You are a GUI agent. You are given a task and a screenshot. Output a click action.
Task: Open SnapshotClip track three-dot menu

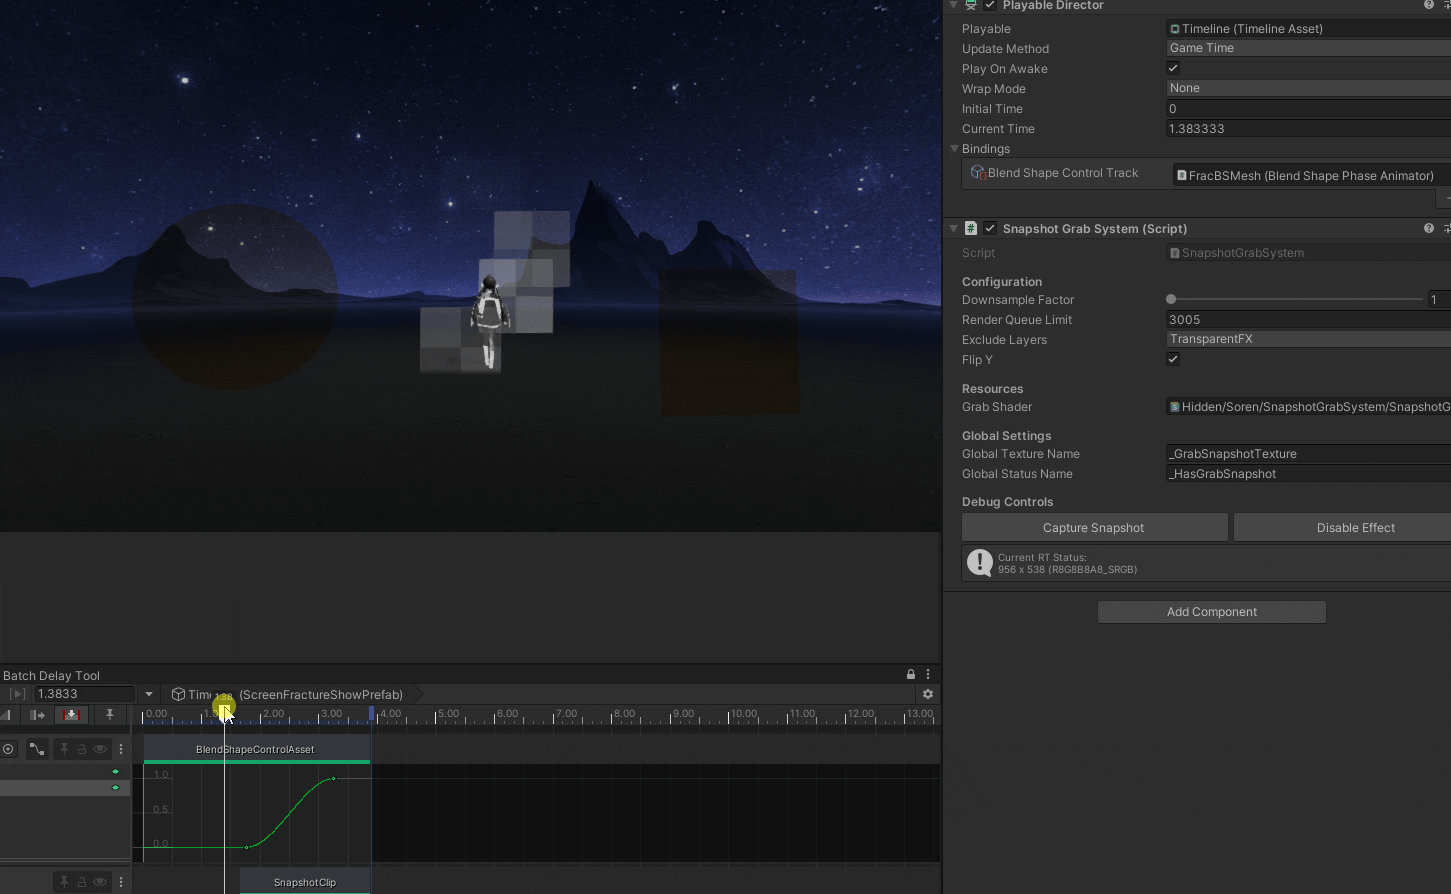[121, 882]
